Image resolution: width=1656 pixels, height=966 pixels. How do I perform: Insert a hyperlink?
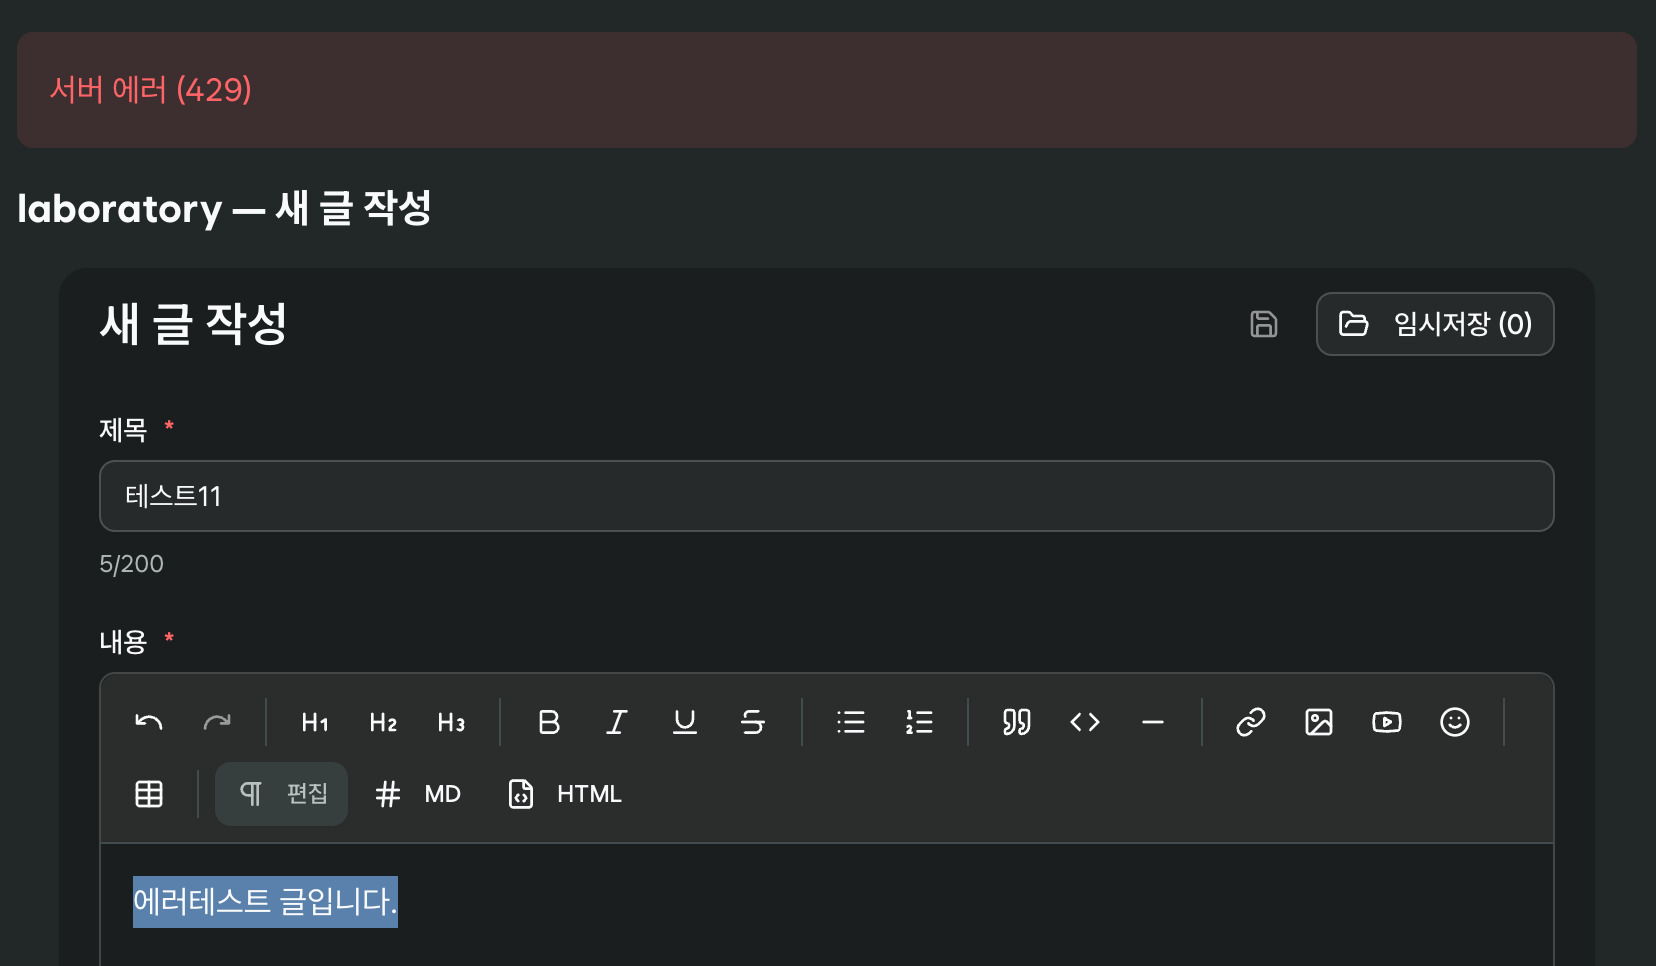pos(1251,722)
